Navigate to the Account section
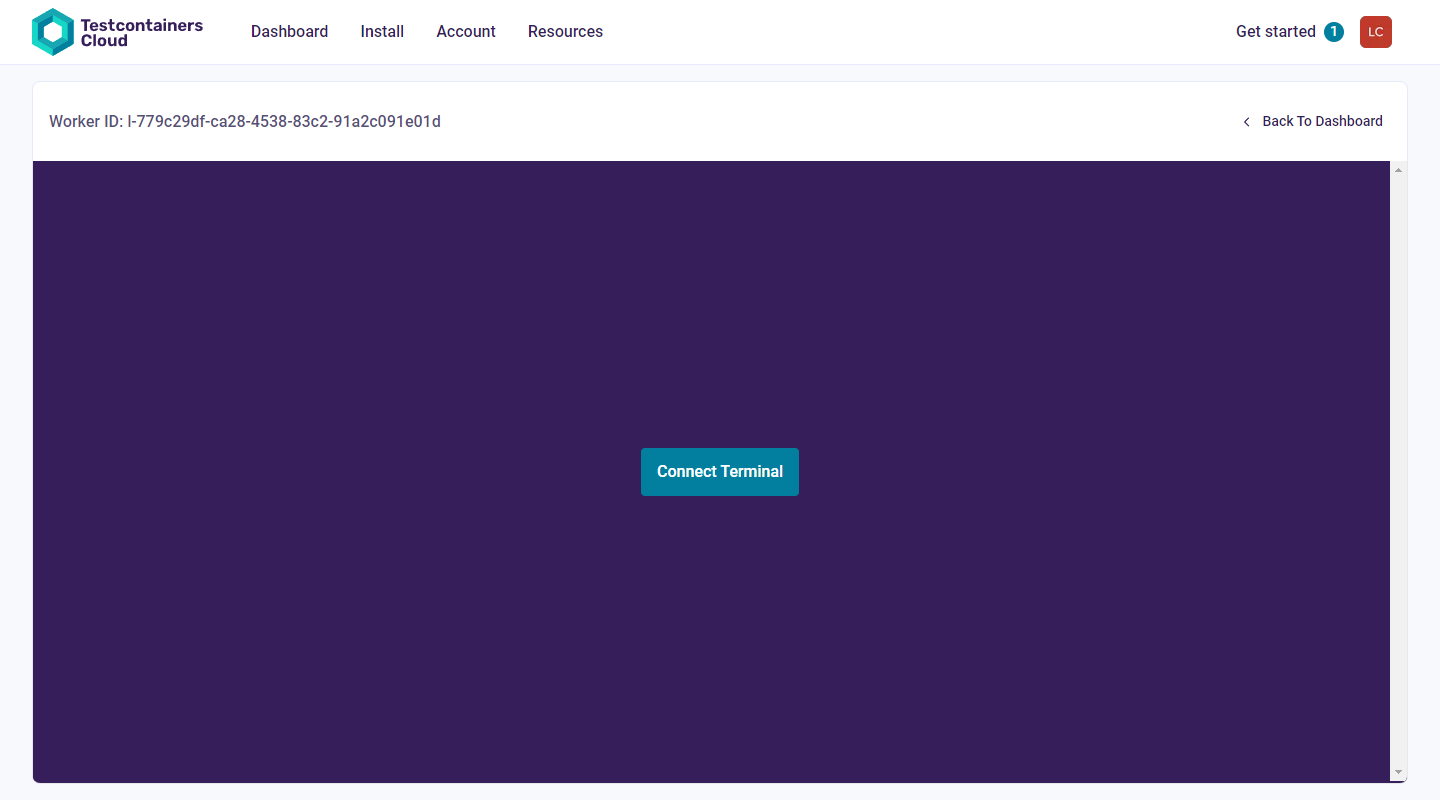The height and width of the screenshot is (800, 1440). (x=466, y=31)
